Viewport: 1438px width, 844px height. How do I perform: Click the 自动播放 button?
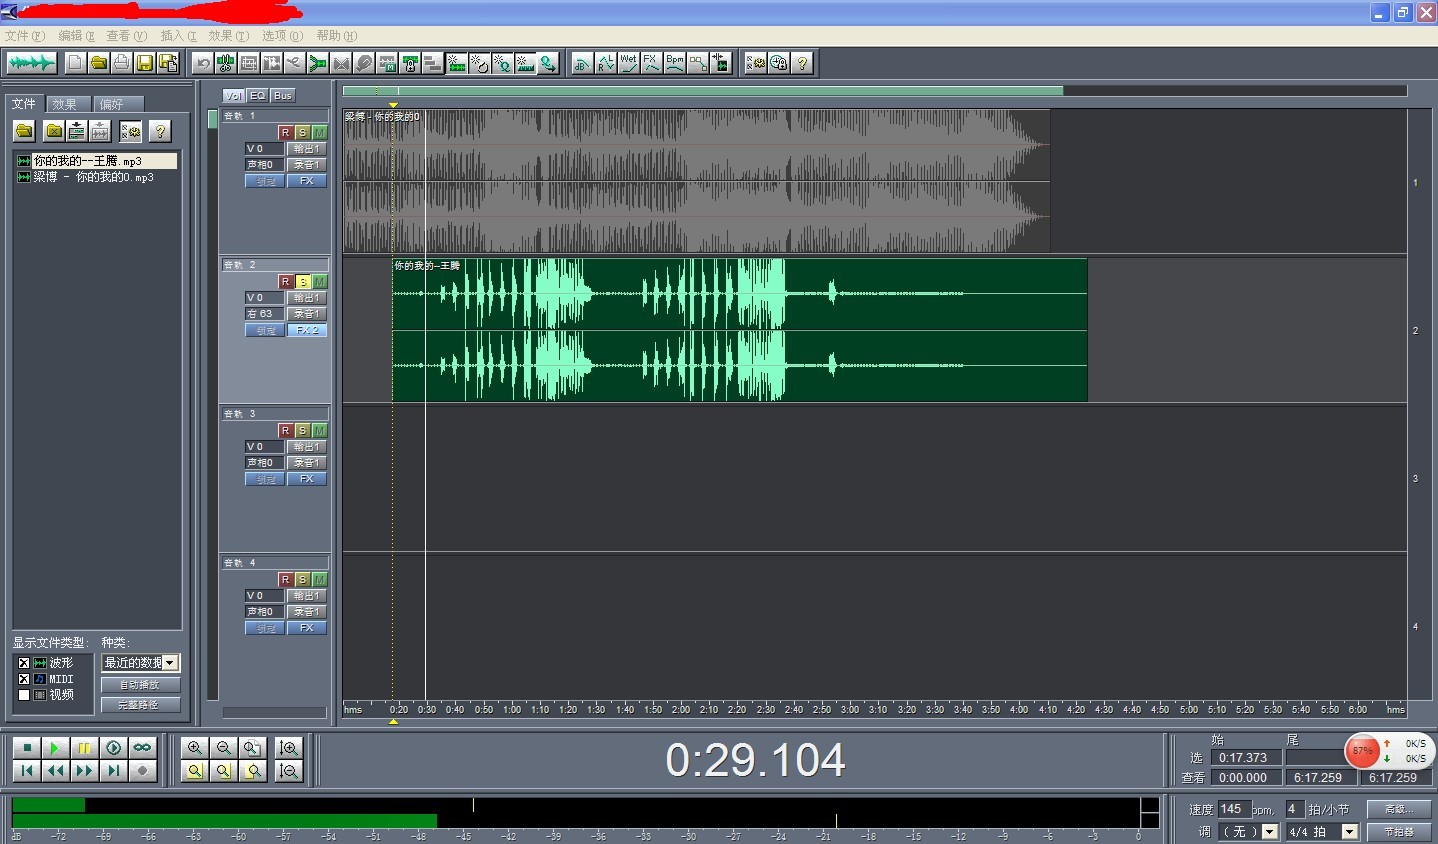click(140, 685)
